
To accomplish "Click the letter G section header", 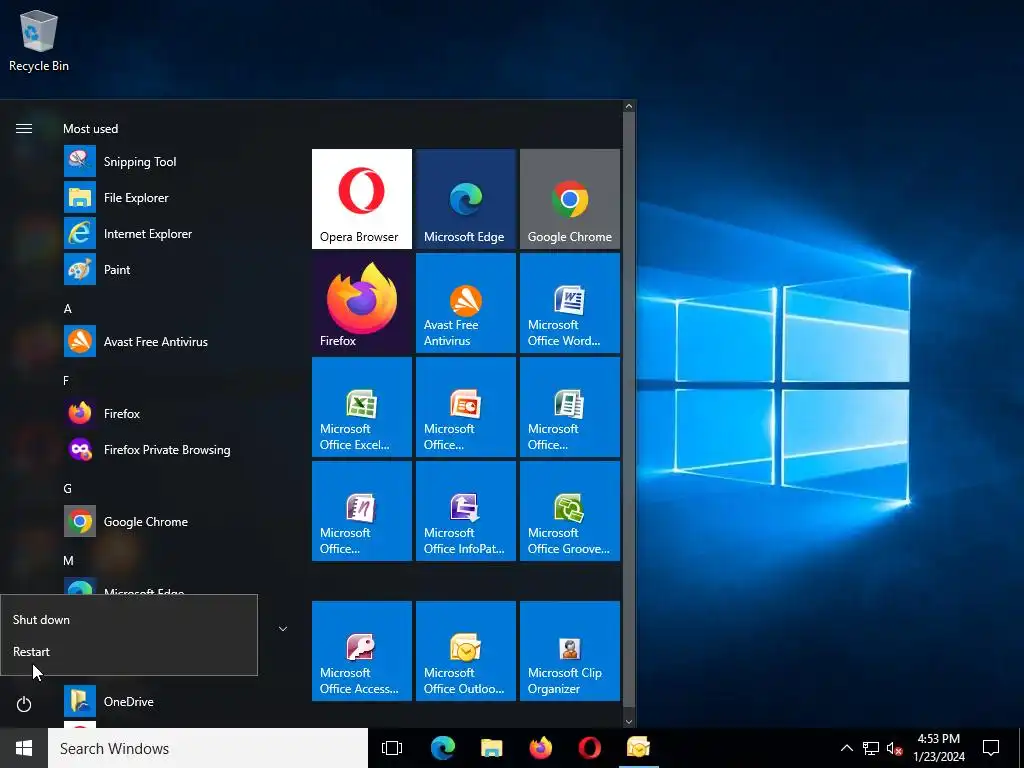I will [x=67, y=488].
